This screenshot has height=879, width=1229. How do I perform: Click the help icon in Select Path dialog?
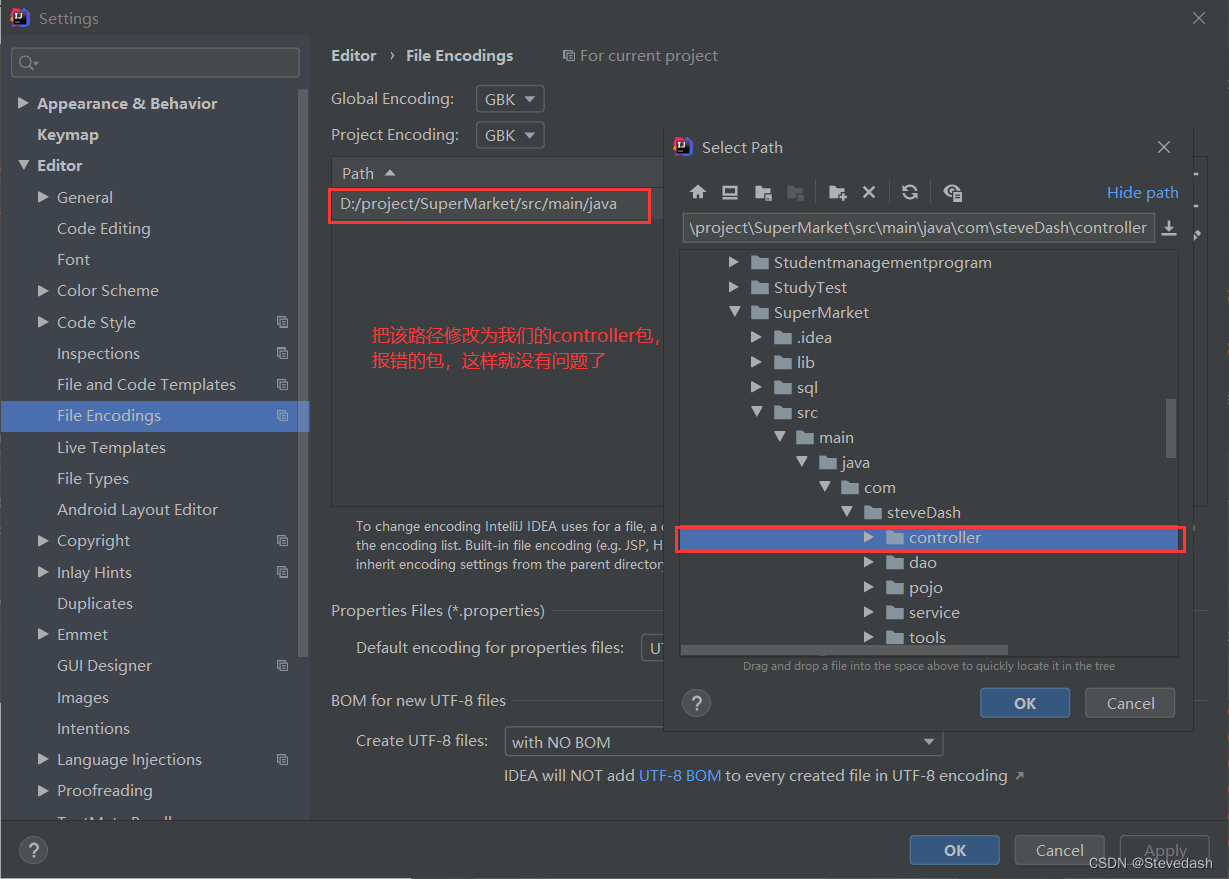(x=696, y=703)
